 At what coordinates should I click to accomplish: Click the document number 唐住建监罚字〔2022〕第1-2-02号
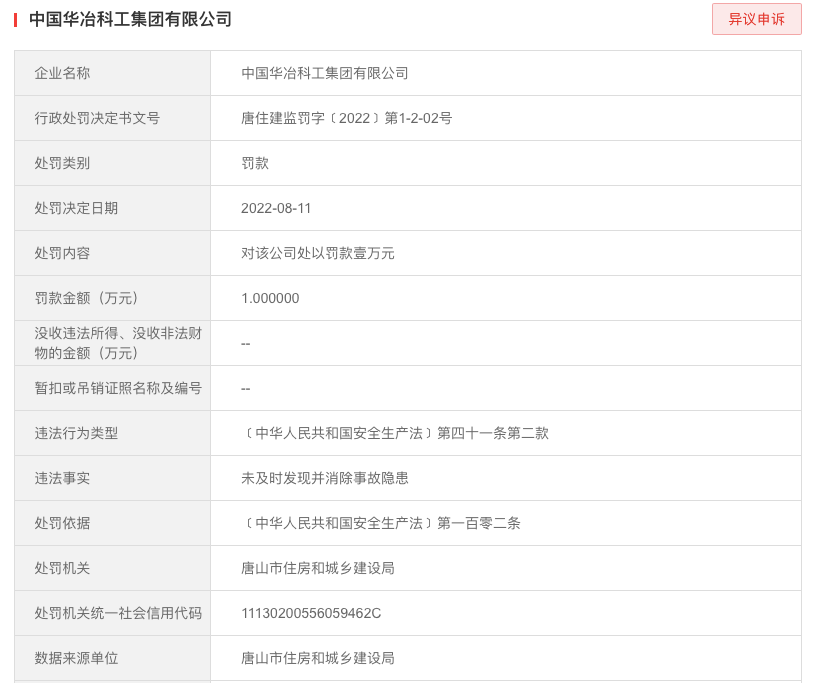346,118
